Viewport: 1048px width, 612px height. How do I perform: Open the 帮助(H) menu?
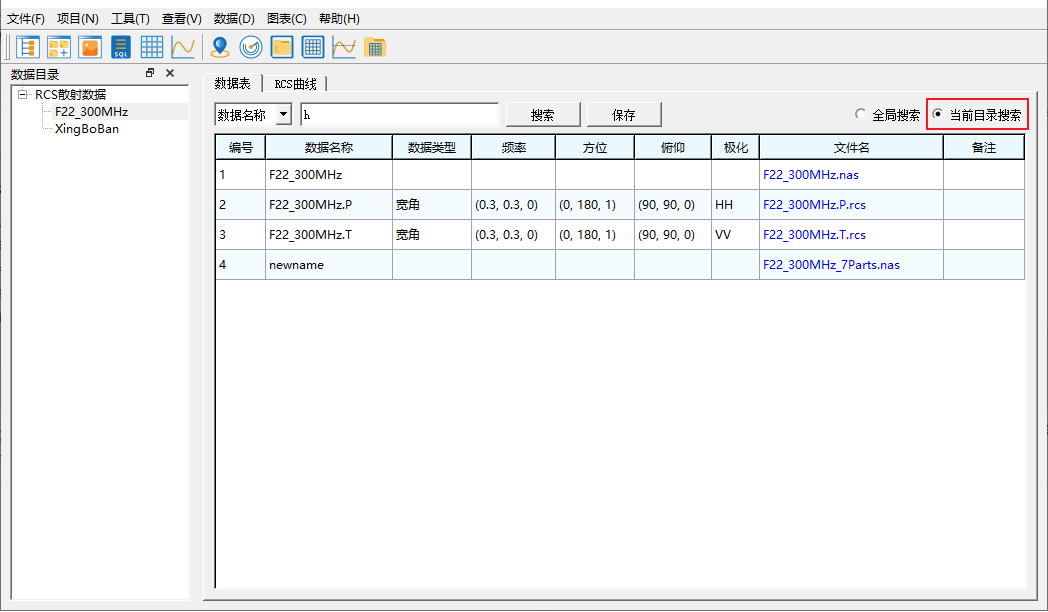pos(339,19)
